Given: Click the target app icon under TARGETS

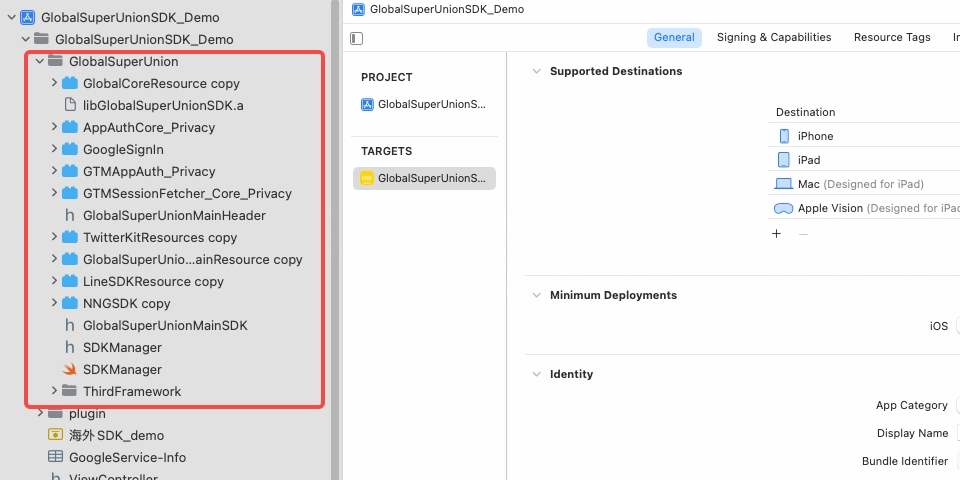Looking at the screenshot, I should coord(367,178).
